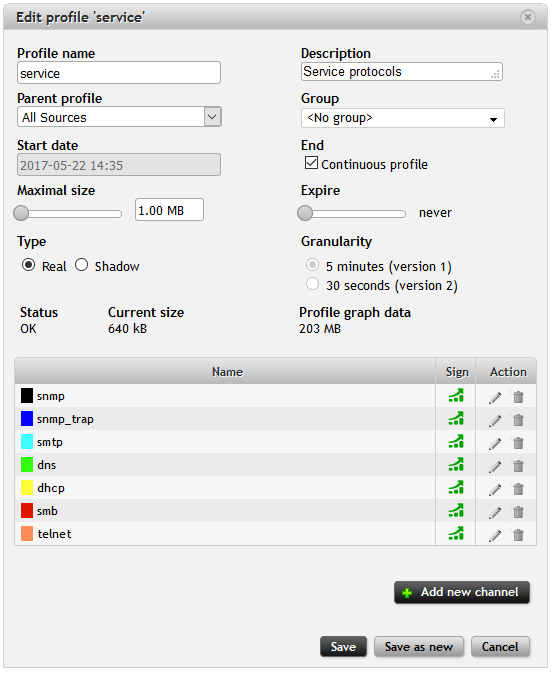Edit the dns channel with pencil icon

tap(495, 466)
